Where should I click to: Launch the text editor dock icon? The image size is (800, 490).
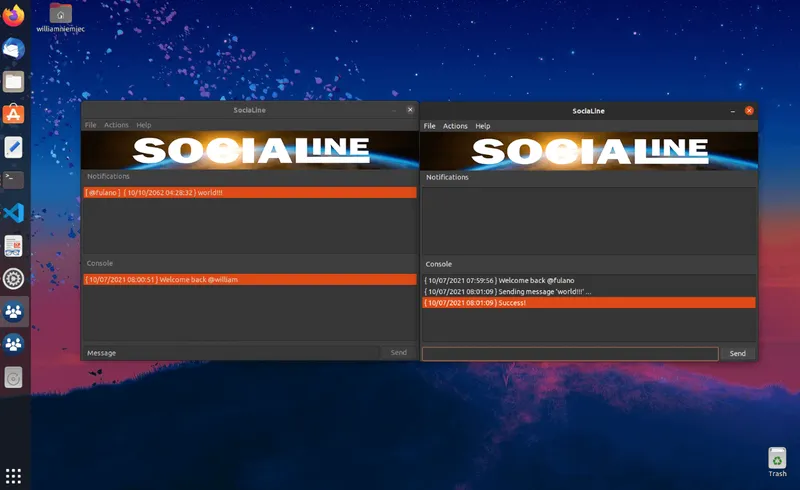click(13, 148)
